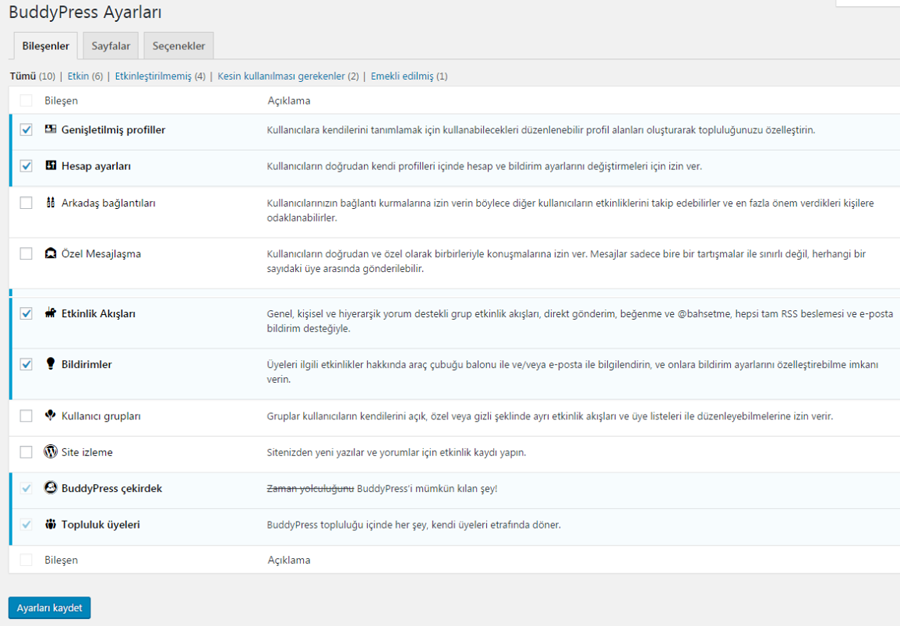Image resolution: width=900 pixels, height=626 pixels.
Task: Click the Arkadaş bağlantıları component icon
Action: [x=51, y=202]
